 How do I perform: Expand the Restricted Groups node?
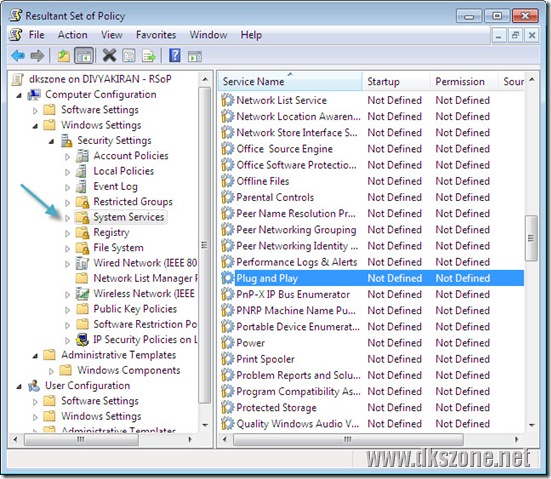click(67, 203)
